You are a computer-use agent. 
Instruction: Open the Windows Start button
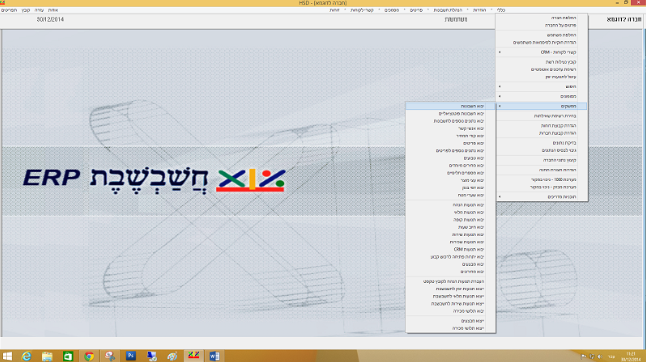pyautogui.click(x=7, y=356)
